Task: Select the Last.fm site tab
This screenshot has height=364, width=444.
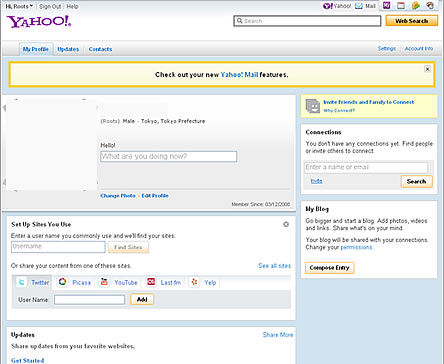Action: pos(164,282)
